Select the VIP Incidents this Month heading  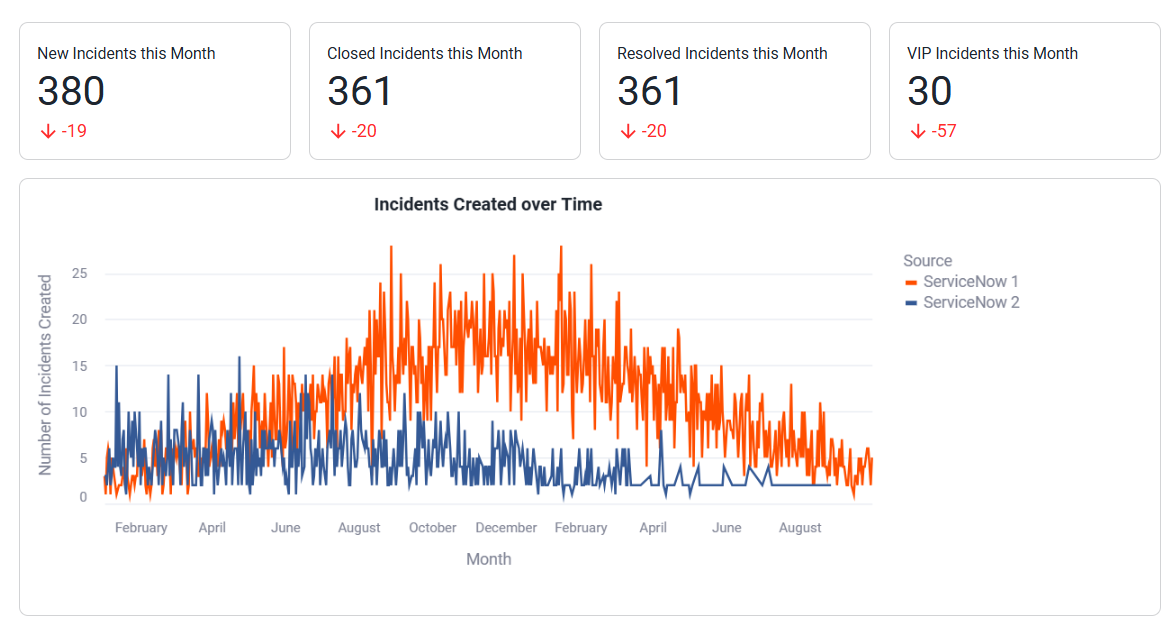coord(992,54)
